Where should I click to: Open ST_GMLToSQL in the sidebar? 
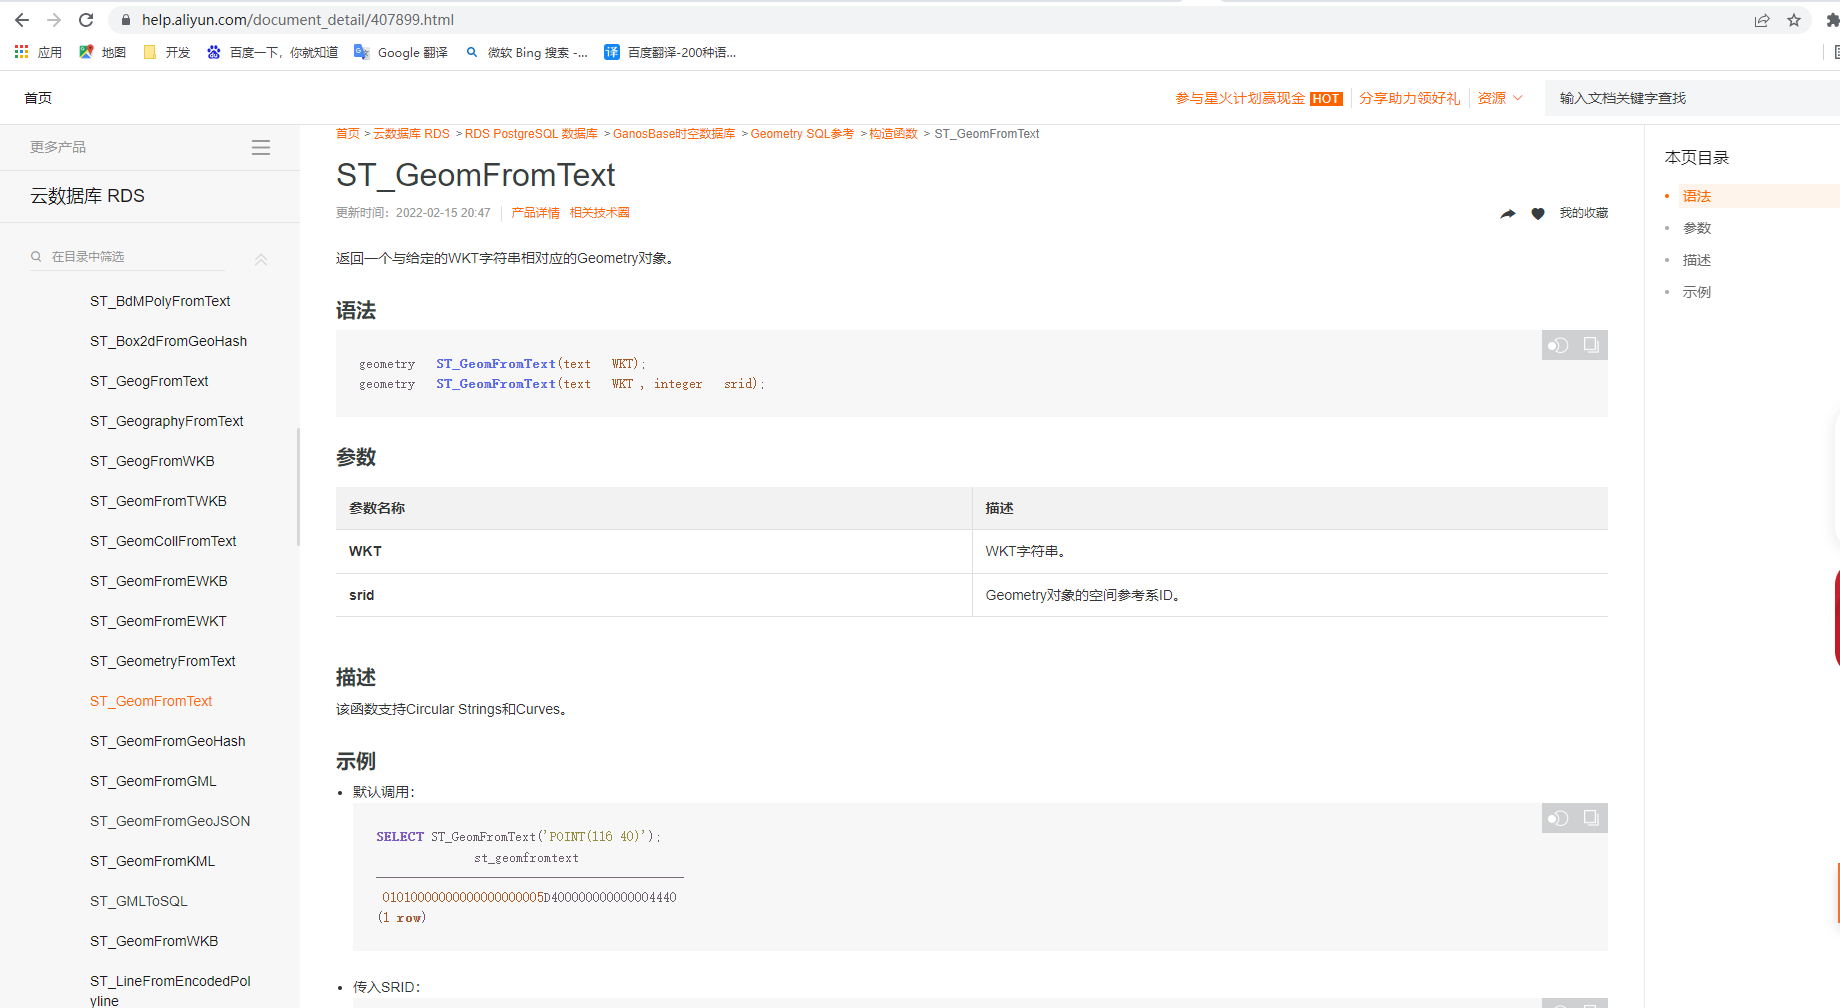coord(139,901)
